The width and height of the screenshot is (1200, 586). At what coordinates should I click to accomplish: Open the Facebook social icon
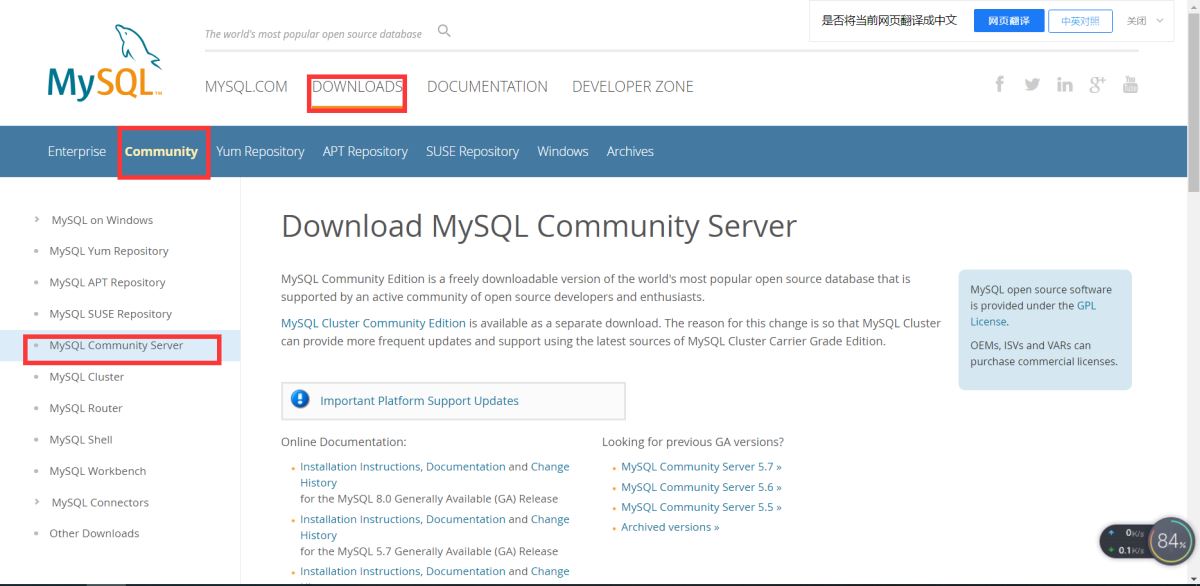point(999,84)
